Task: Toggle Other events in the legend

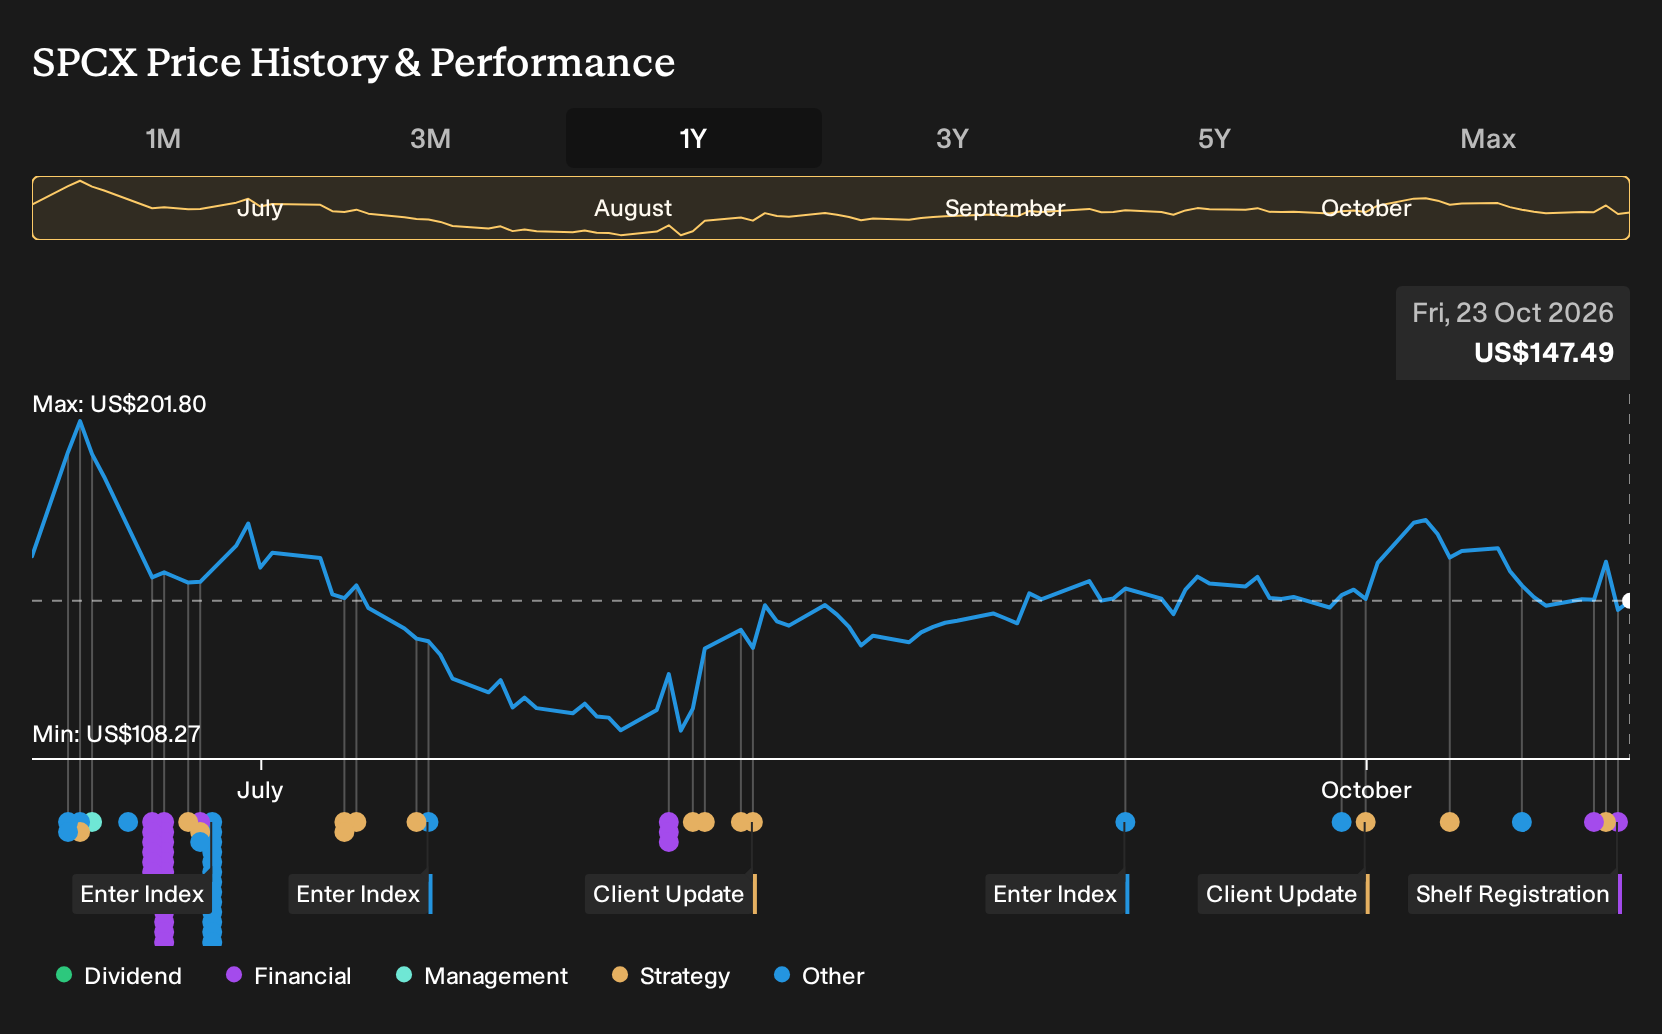Action: pos(819,976)
